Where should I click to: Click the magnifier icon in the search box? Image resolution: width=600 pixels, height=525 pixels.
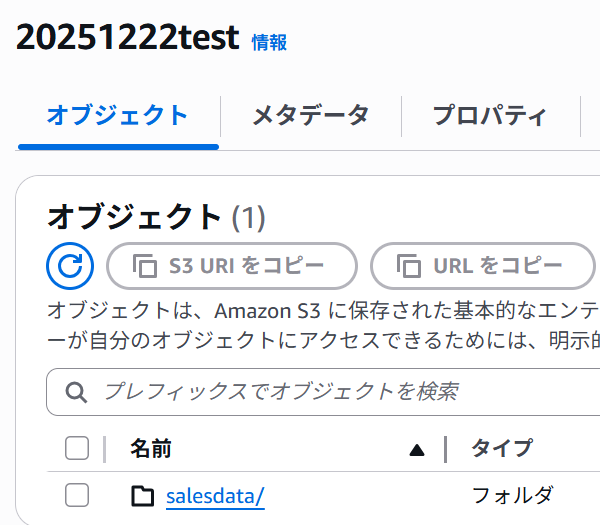[x=76, y=392]
